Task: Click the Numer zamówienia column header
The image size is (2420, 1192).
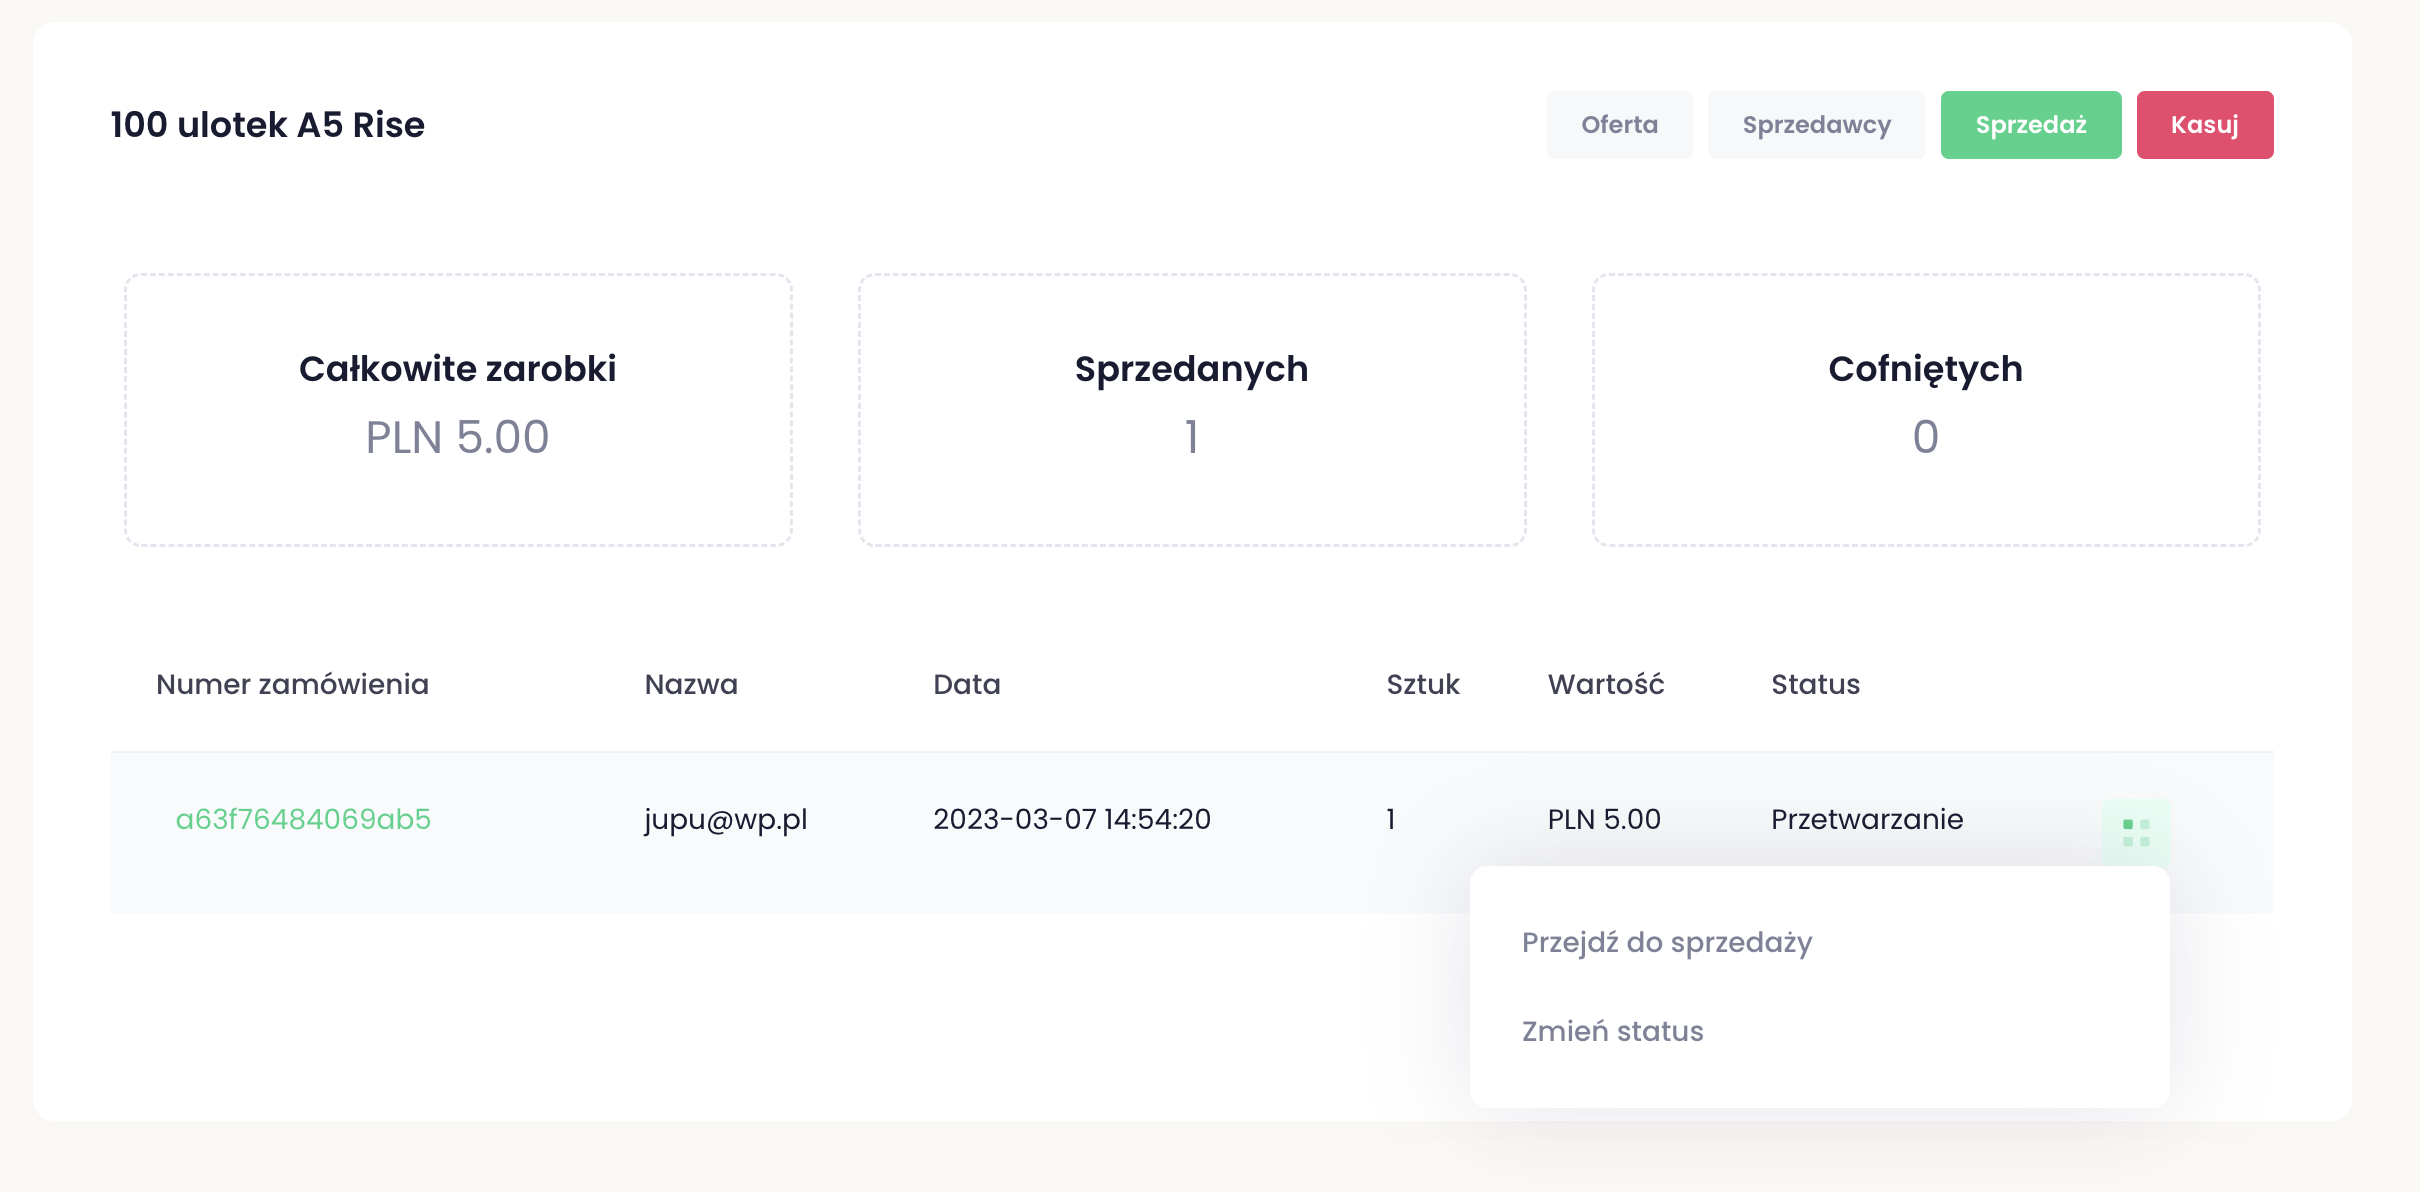Action: 292,684
